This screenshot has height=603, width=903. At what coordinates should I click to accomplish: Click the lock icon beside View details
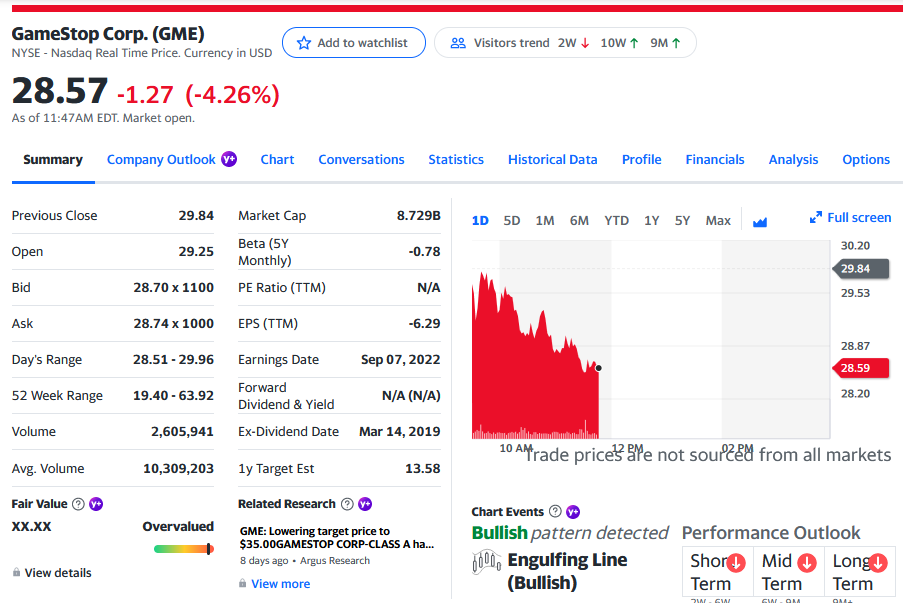tap(16, 572)
